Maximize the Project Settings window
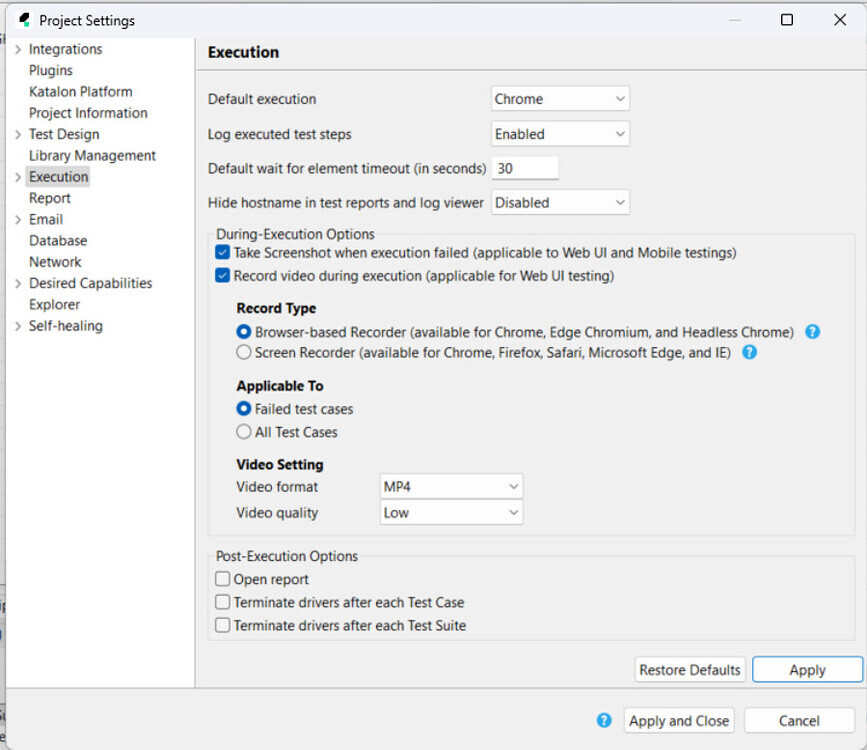 click(x=787, y=20)
